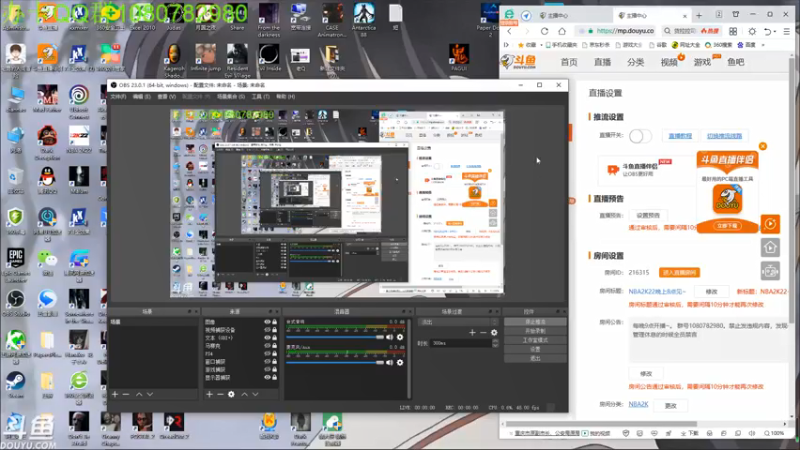Image resolution: width=800 pixels, height=450 pixels.
Task: Open scene transition properties gear icon
Action: pyautogui.click(x=494, y=333)
